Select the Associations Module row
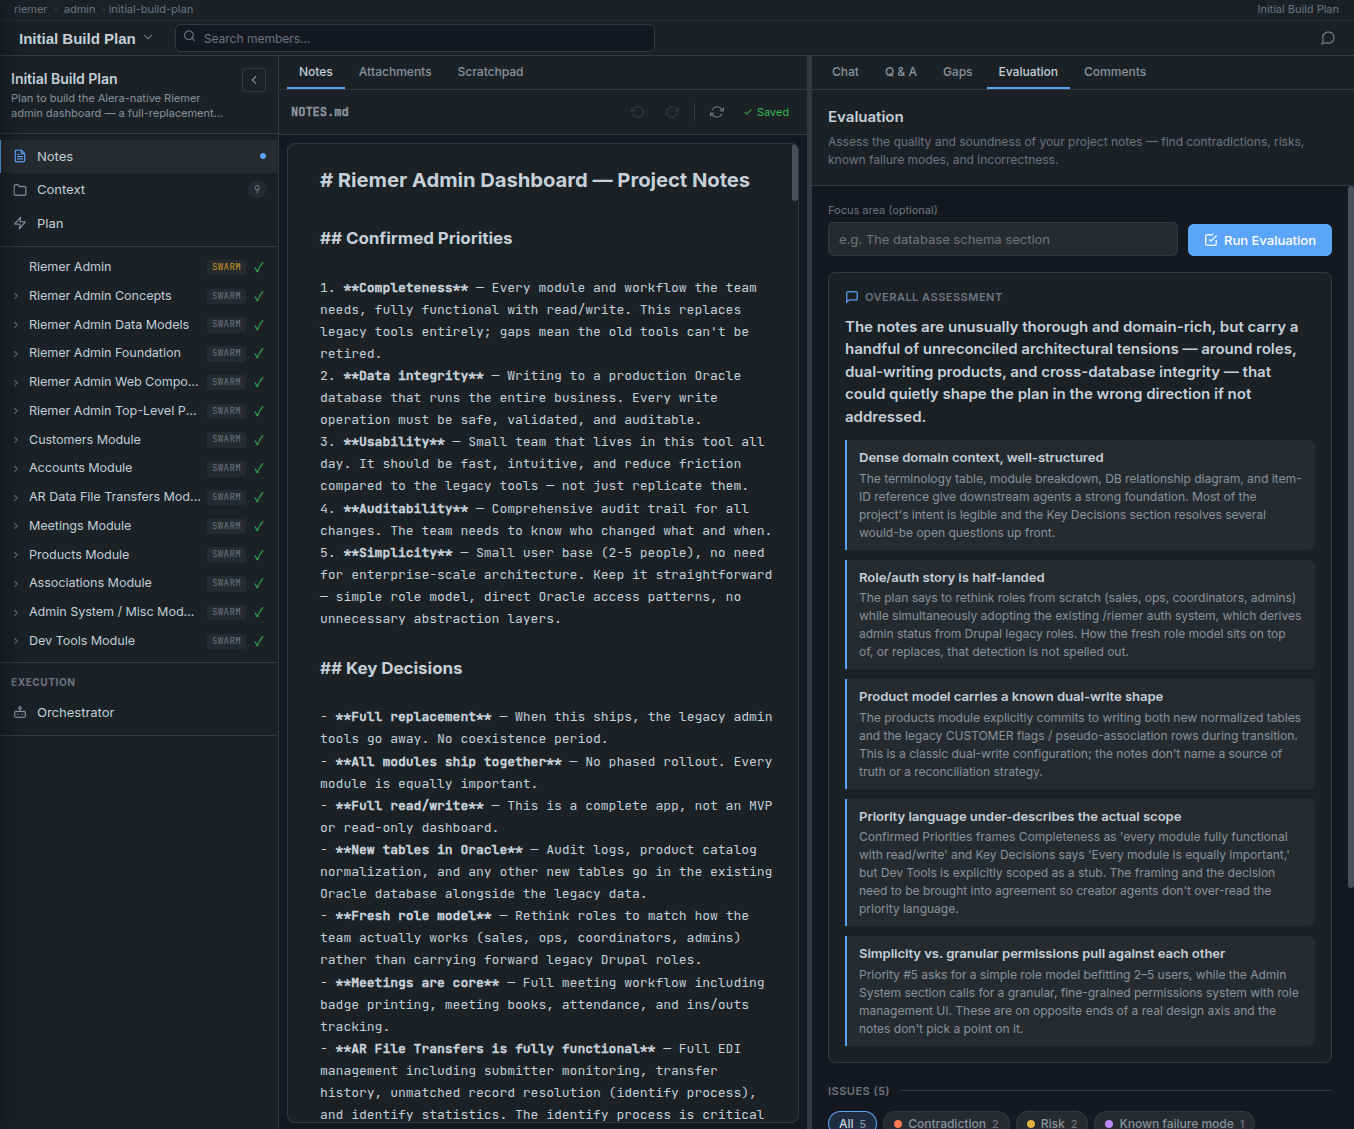This screenshot has width=1354, height=1129. tap(139, 583)
